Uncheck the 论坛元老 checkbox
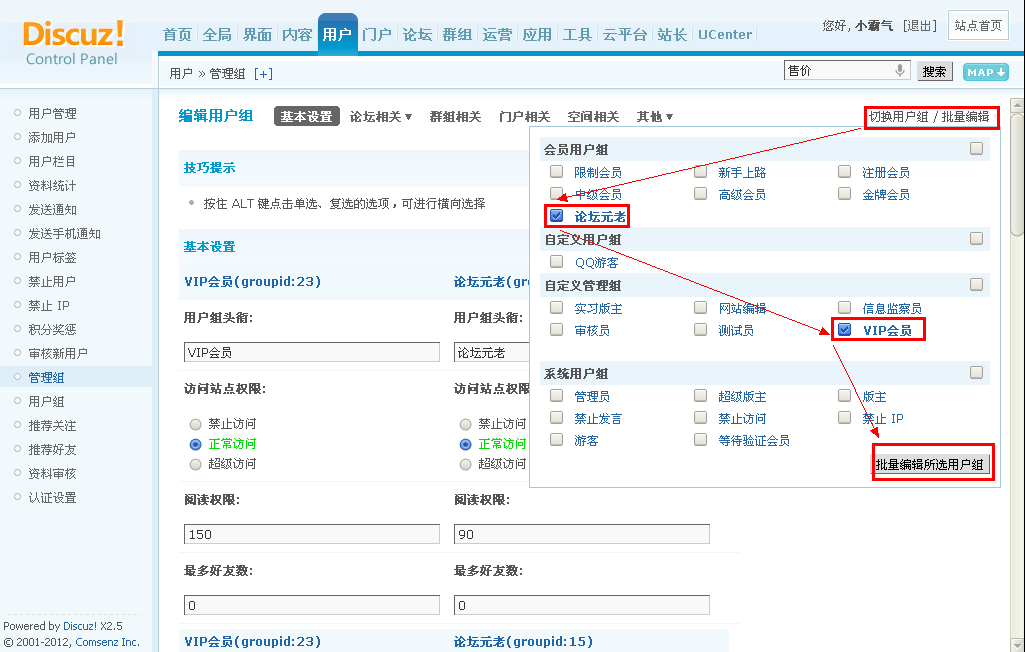Viewport: 1025px width, 652px height. pyautogui.click(x=556, y=215)
